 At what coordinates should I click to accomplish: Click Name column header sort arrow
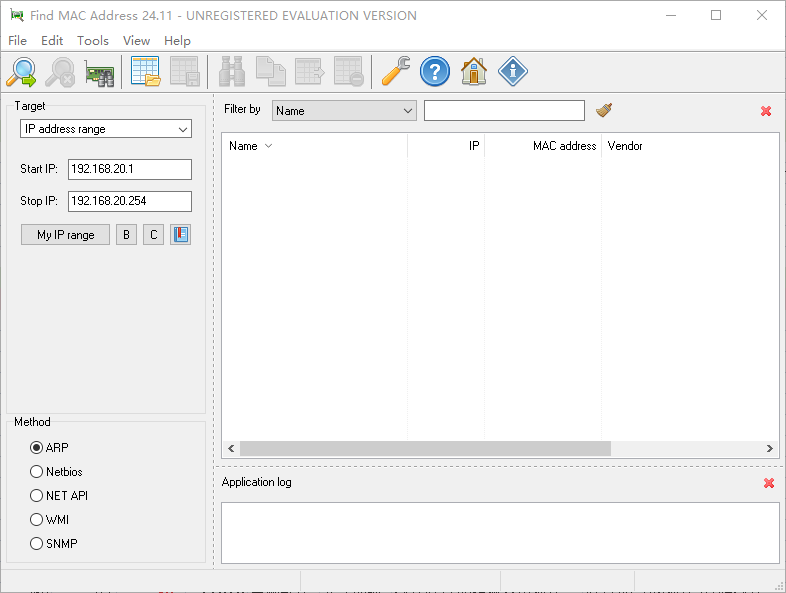(268, 146)
